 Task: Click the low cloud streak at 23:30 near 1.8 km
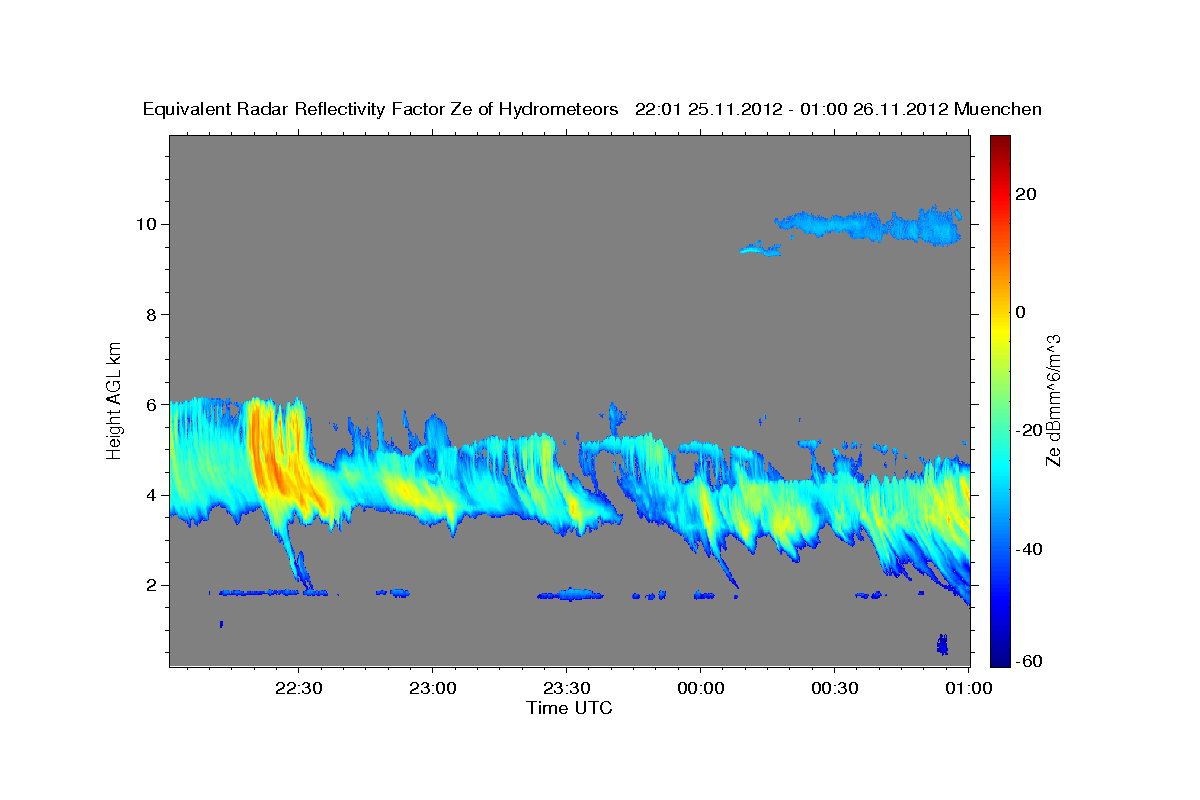pyautogui.click(x=570, y=595)
